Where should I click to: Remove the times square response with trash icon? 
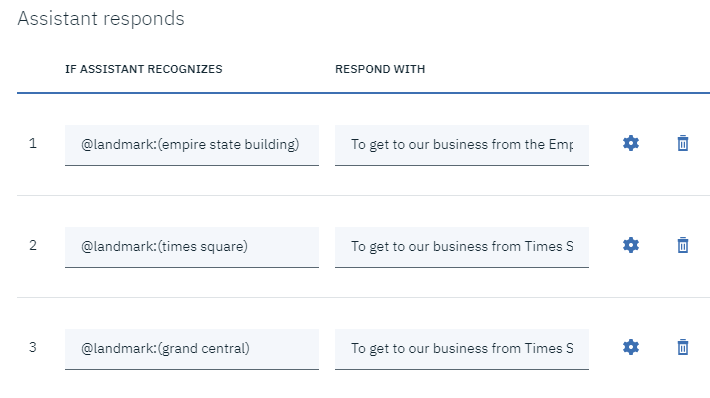pos(683,245)
